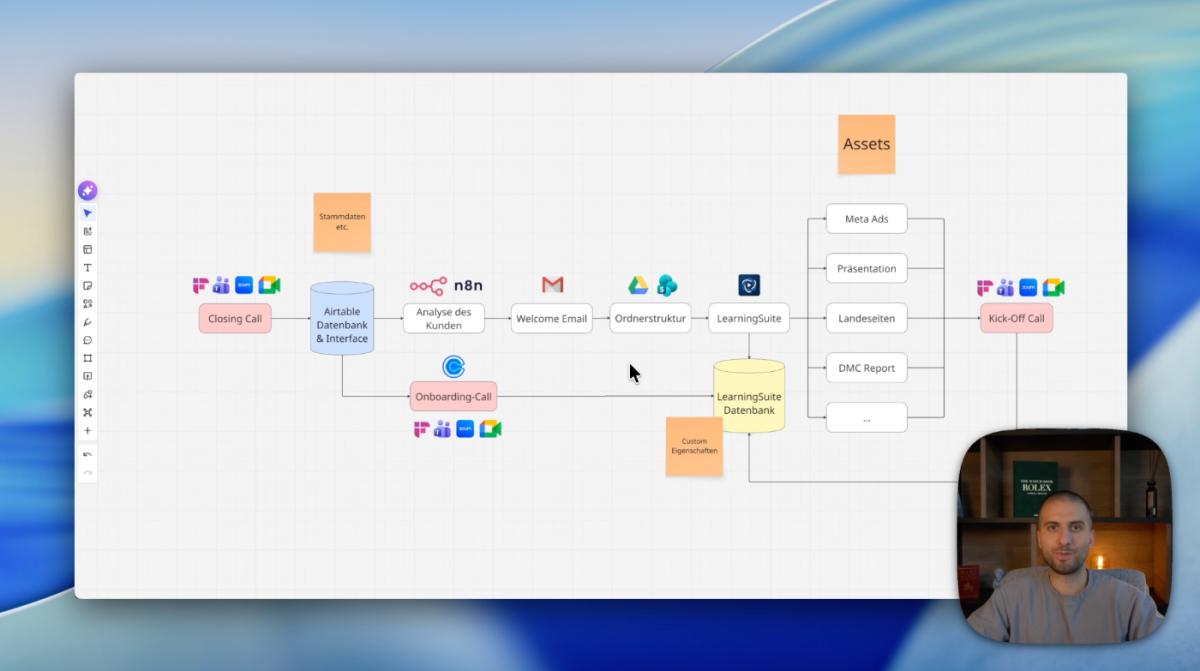Select the Pen drawing tool
The image size is (1200, 671).
pos(87,322)
